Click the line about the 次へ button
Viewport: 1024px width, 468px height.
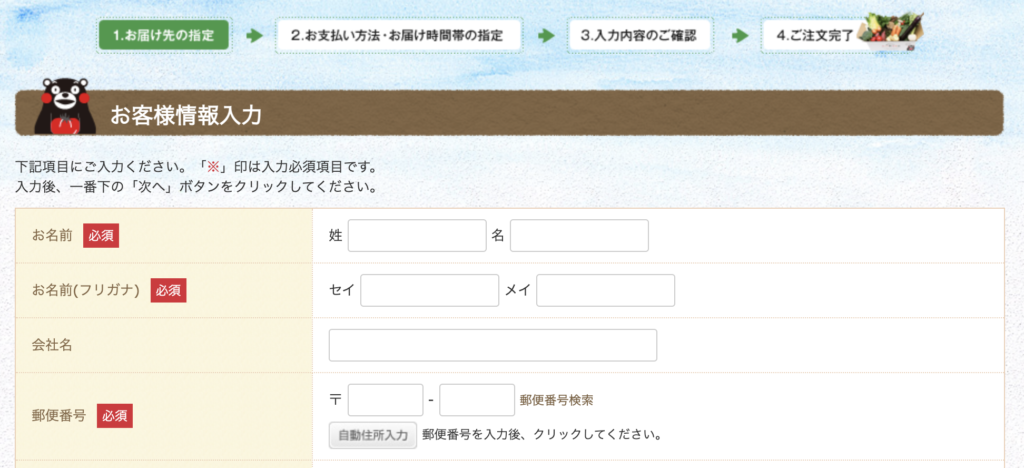tap(196, 188)
